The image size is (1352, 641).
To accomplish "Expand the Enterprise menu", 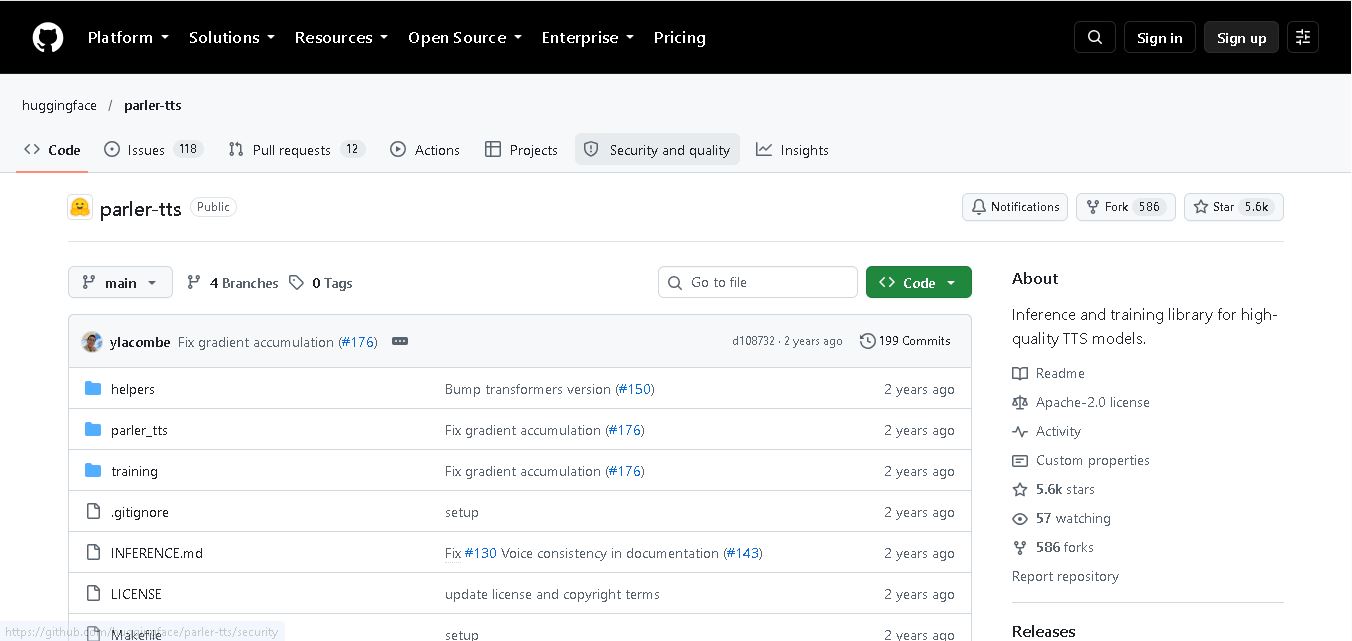I will click(x=588, y=37).
